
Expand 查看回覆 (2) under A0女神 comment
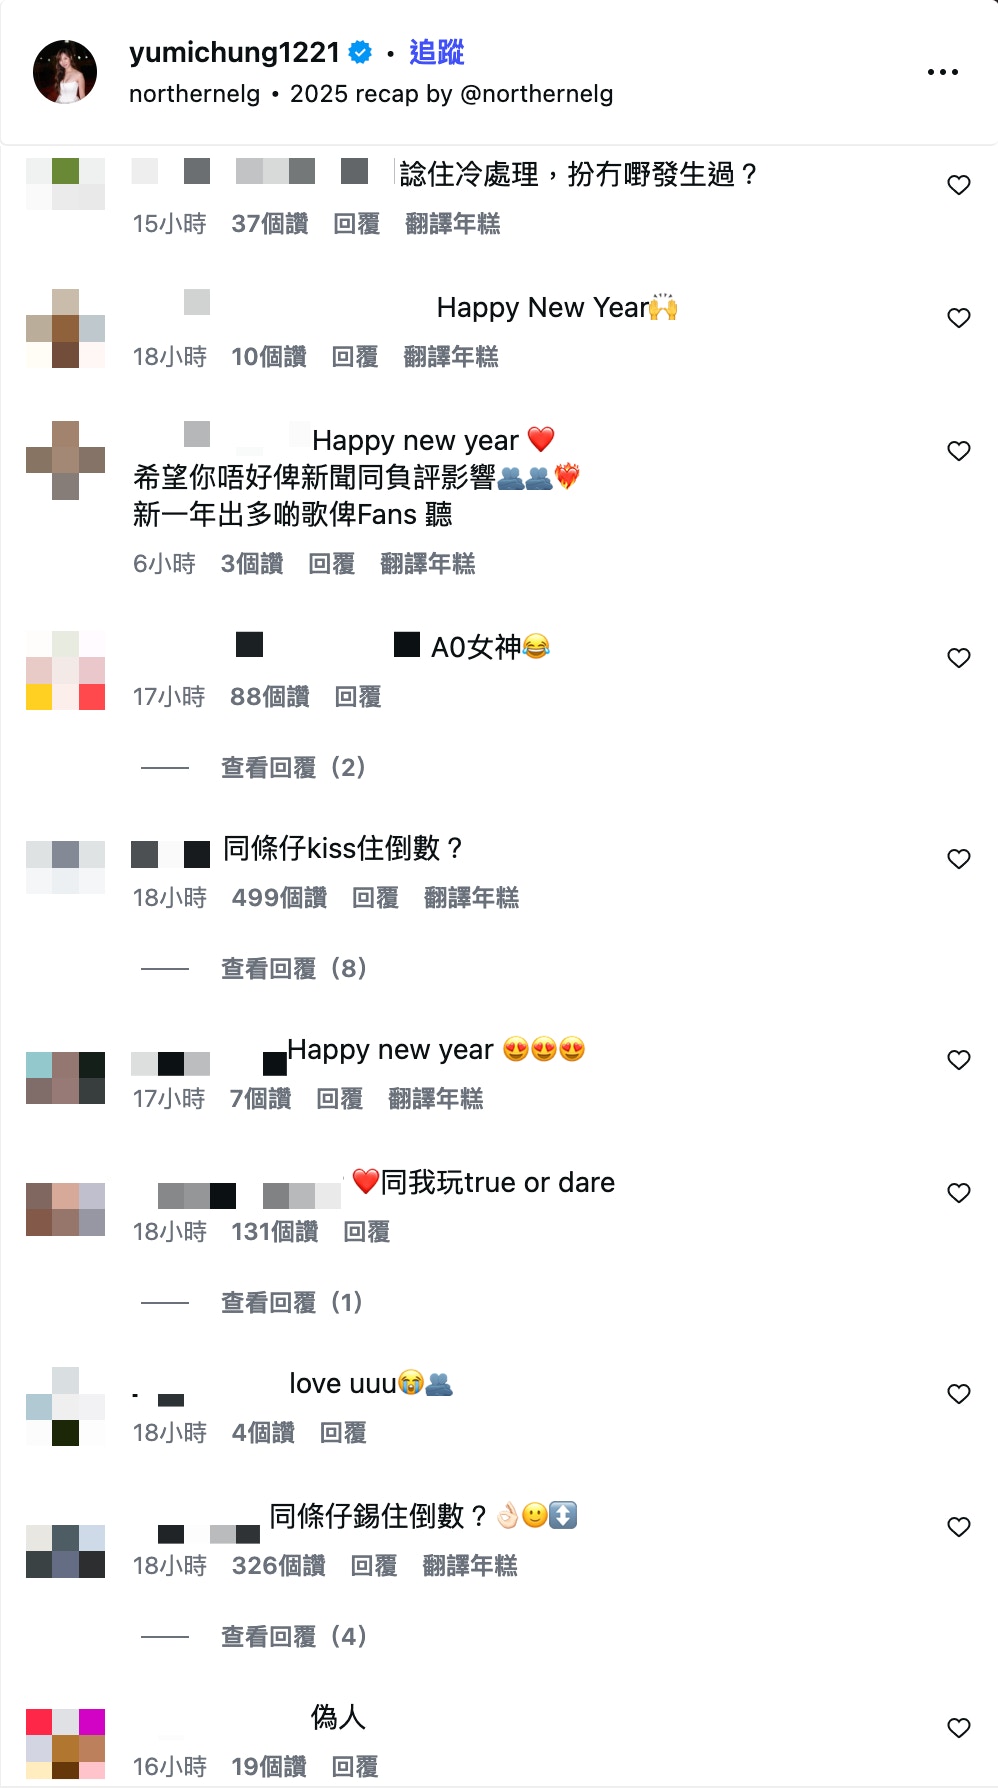[x=293, y=767]
